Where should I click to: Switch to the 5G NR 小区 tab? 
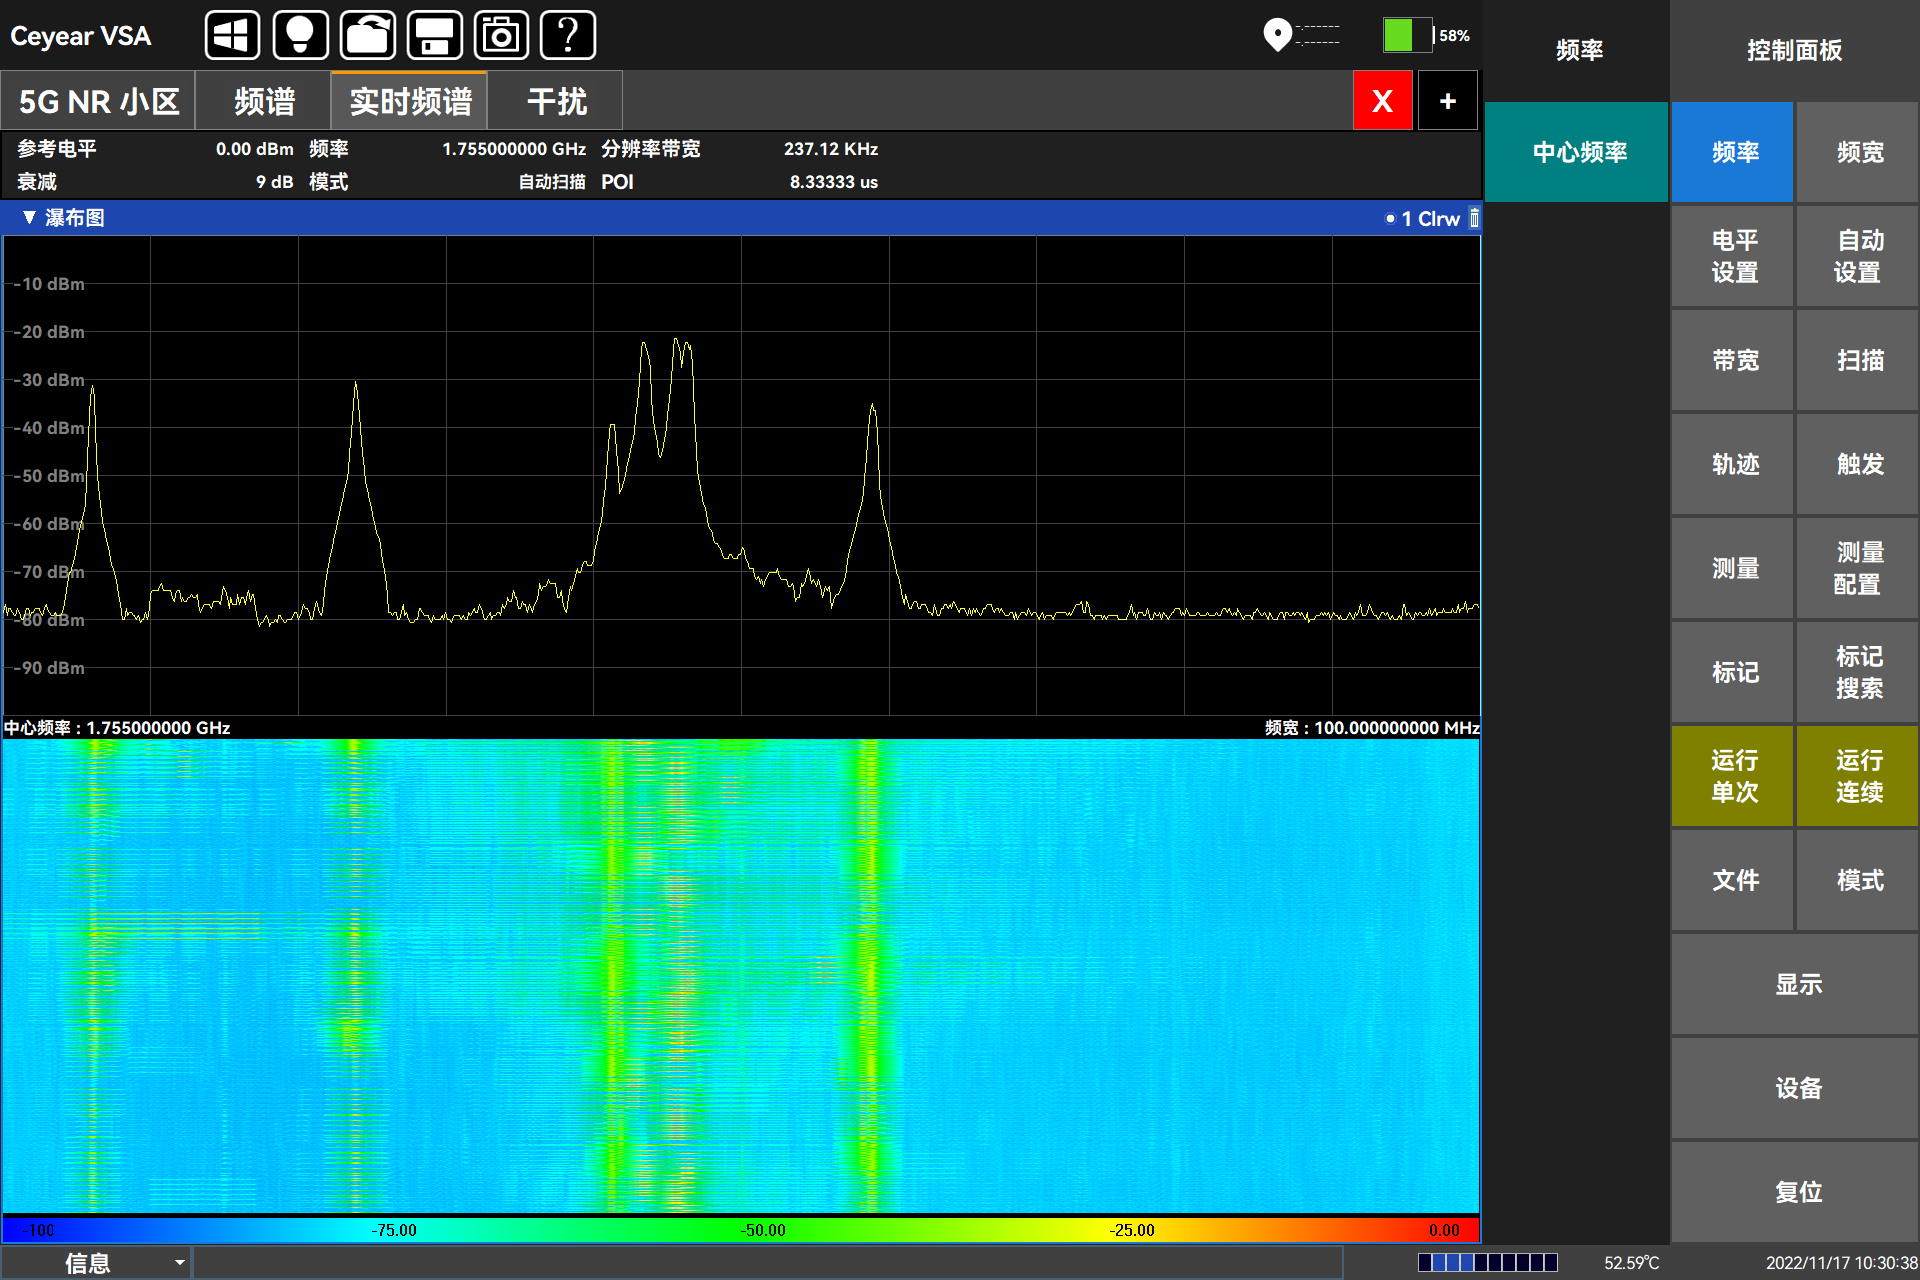[98, 101]
